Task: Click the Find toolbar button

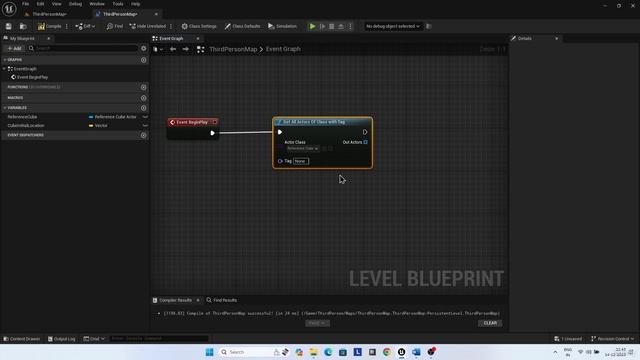Action: coord(115,26)
